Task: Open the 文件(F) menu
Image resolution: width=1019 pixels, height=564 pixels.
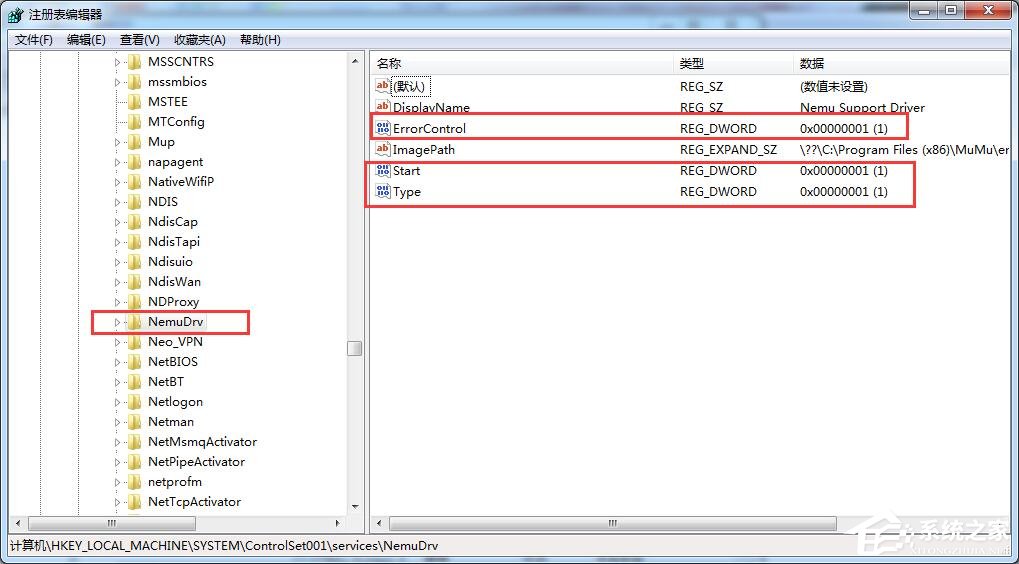Action: click(x=34, y=40)
